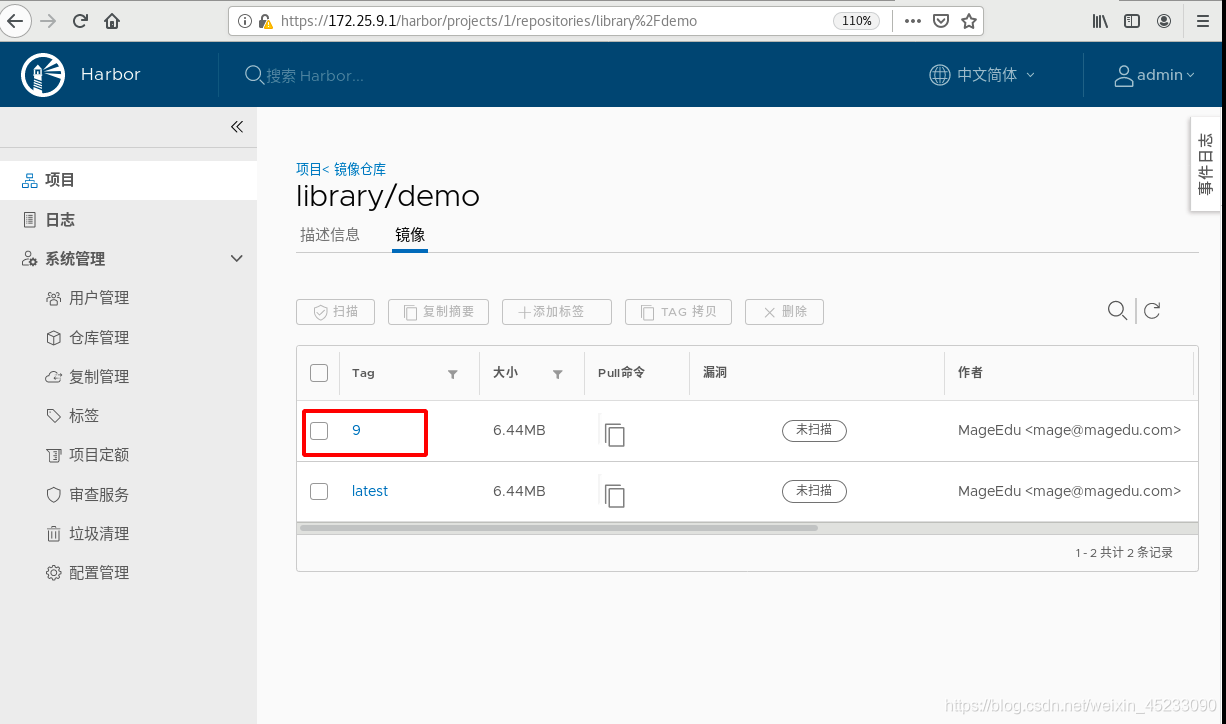Image resolution: width=1226 pixels, height=724 pixels.
Task: Select the 镜像 tab
Action: pos(410,235)
